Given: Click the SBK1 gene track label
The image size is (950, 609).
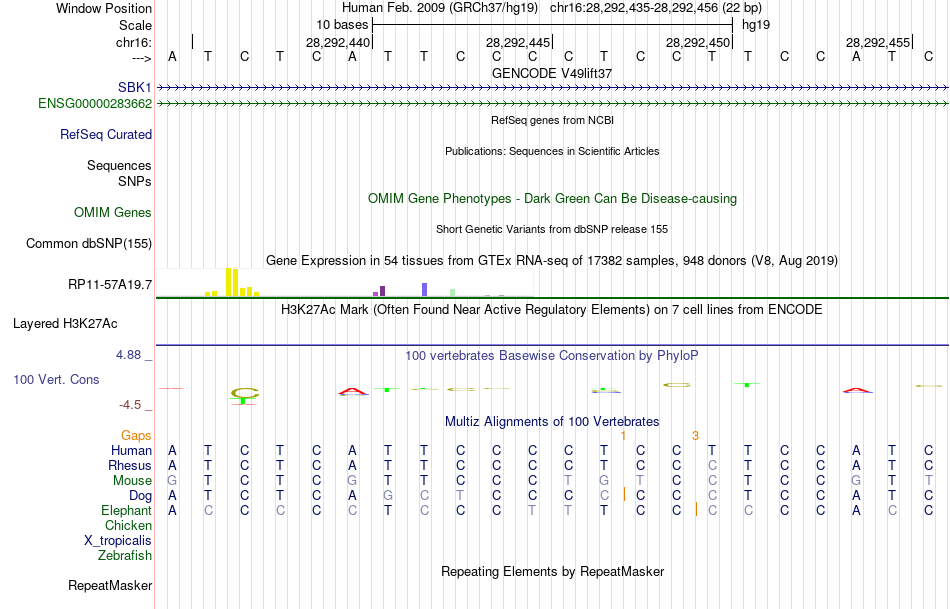Looking at the screenshot, I should coord(135,88).
